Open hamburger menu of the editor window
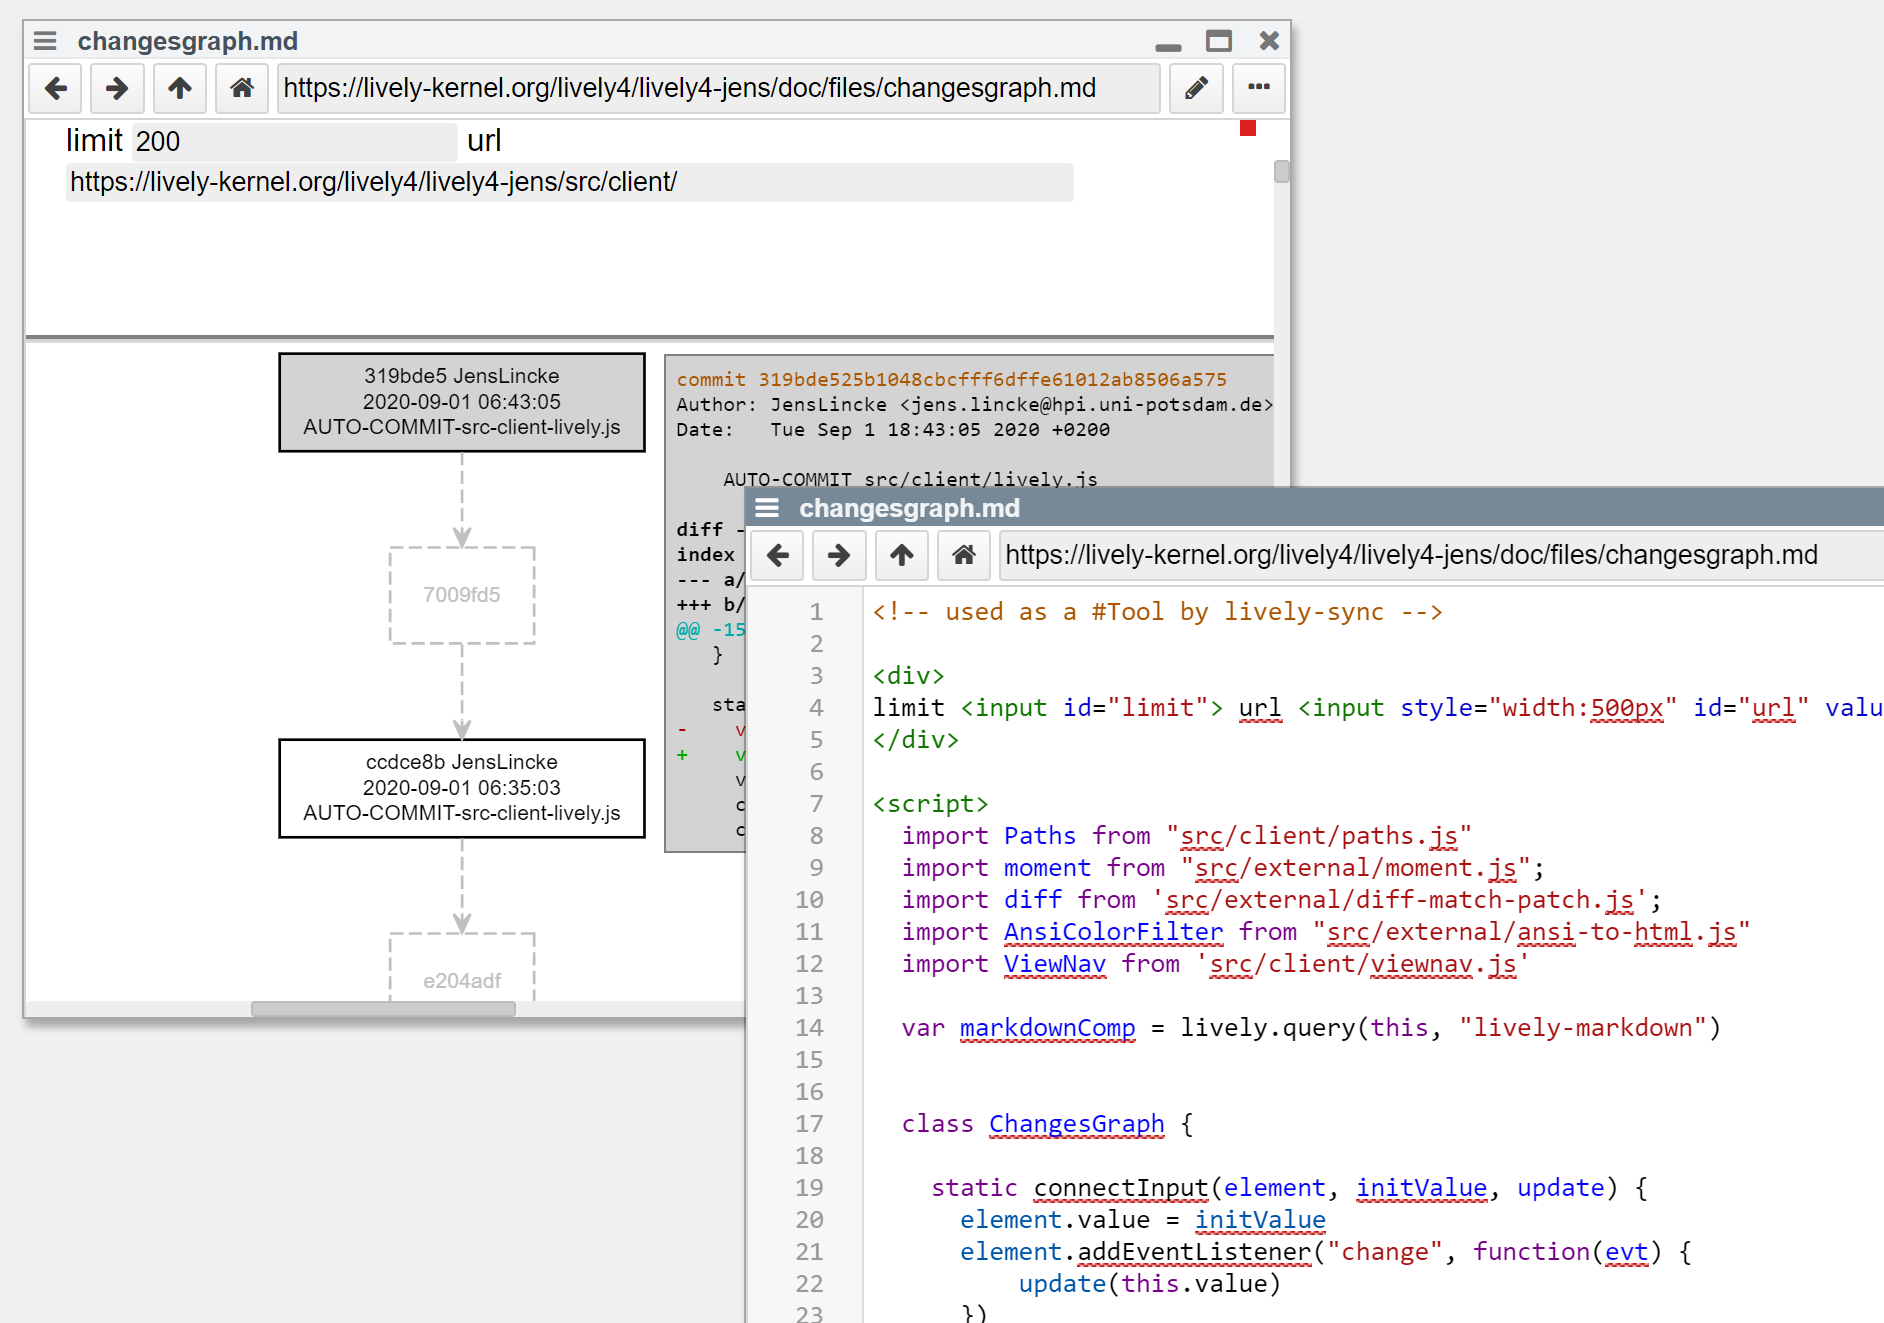Viewport: 1884px width, 1323px height. (767, 508)
